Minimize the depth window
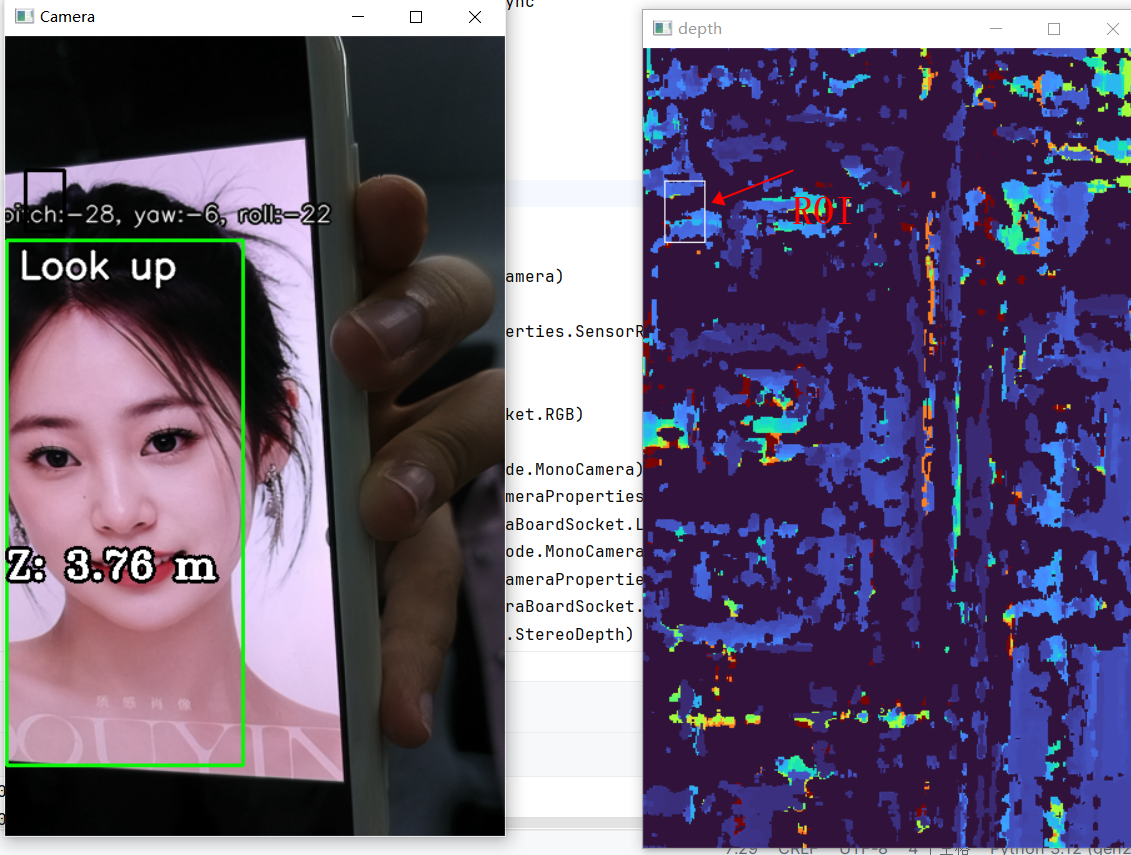 point(995,29)
